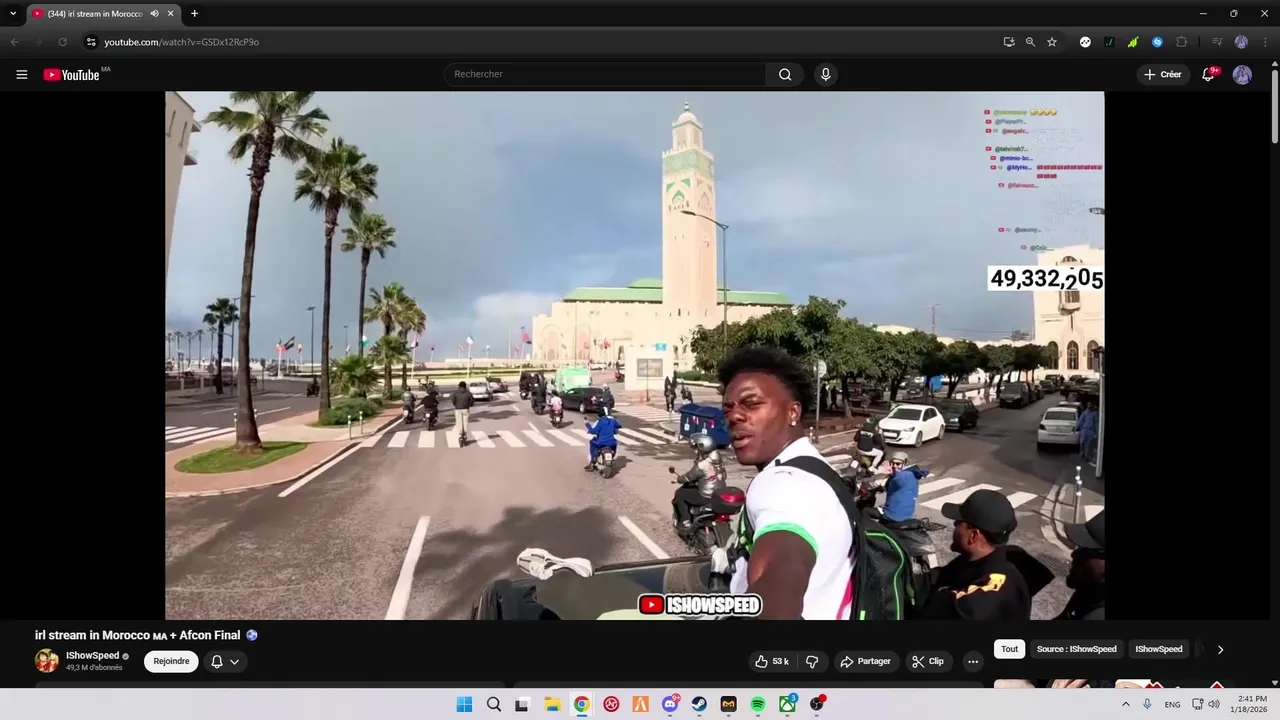Click the video player to pause
The height and width of the screenshot is (720, 1280).
(635, 355)
